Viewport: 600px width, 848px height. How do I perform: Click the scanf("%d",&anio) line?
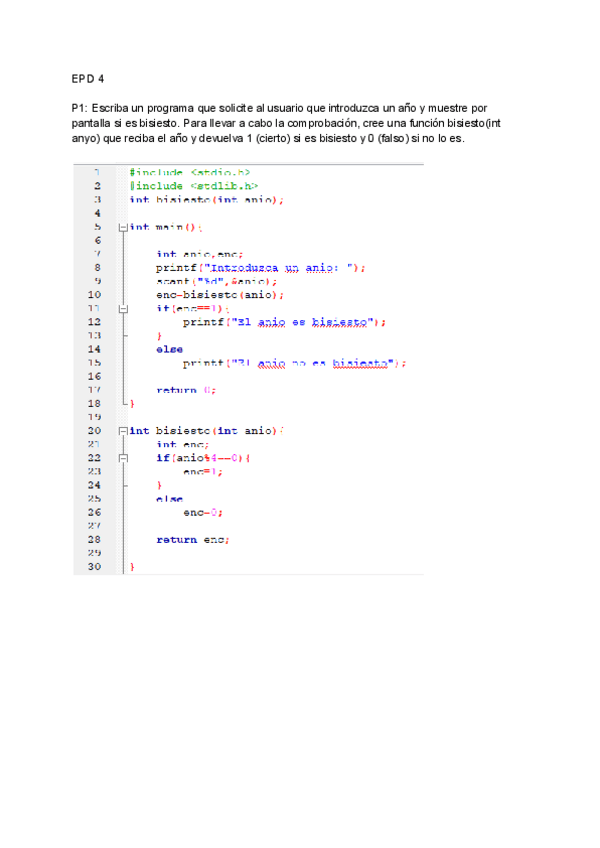[216, 282]
